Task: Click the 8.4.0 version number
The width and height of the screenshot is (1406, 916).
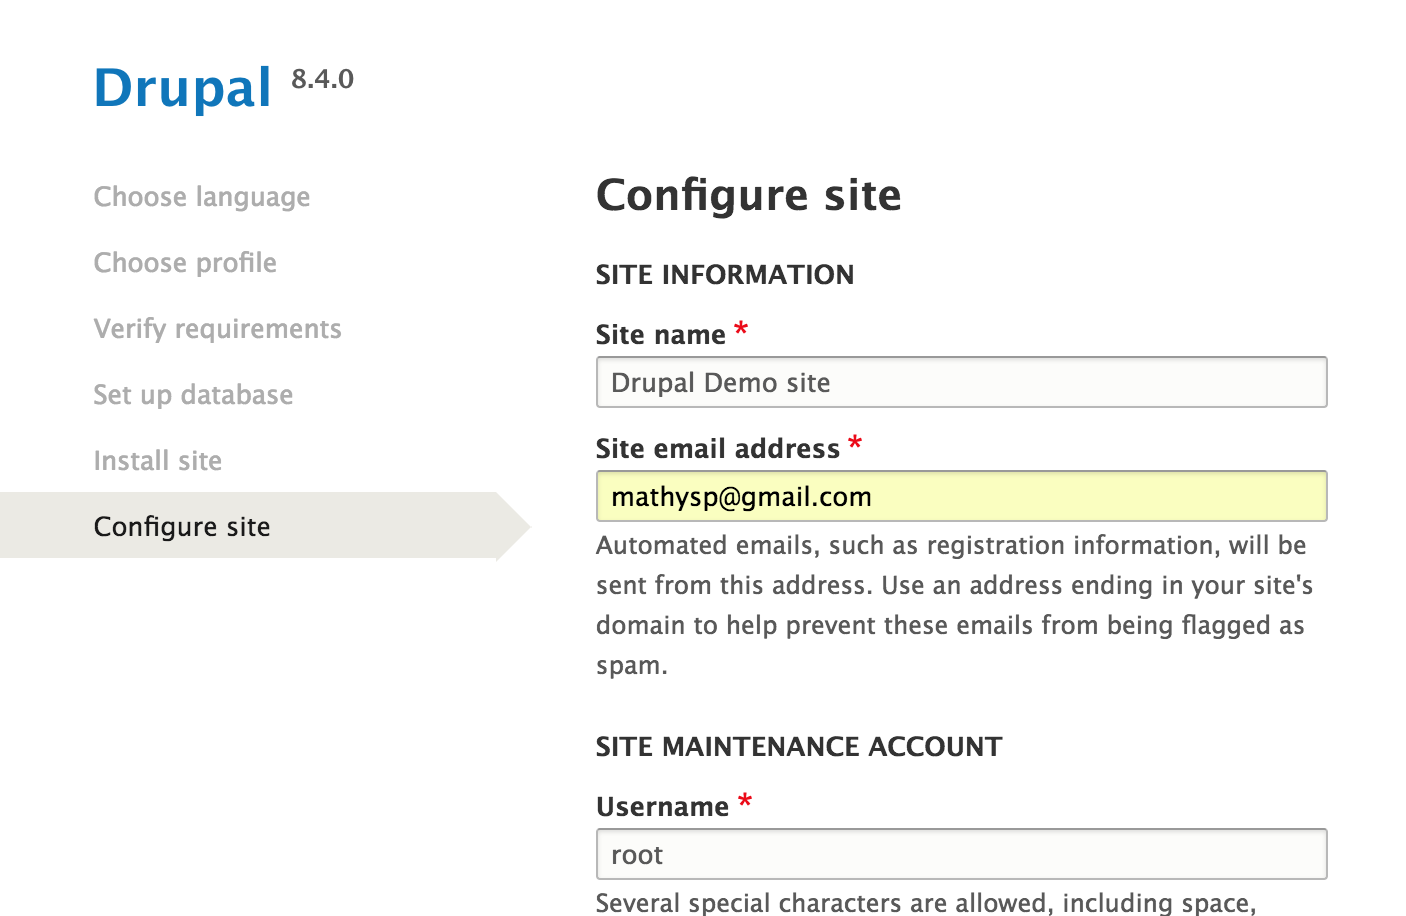Action: point(322,79)
